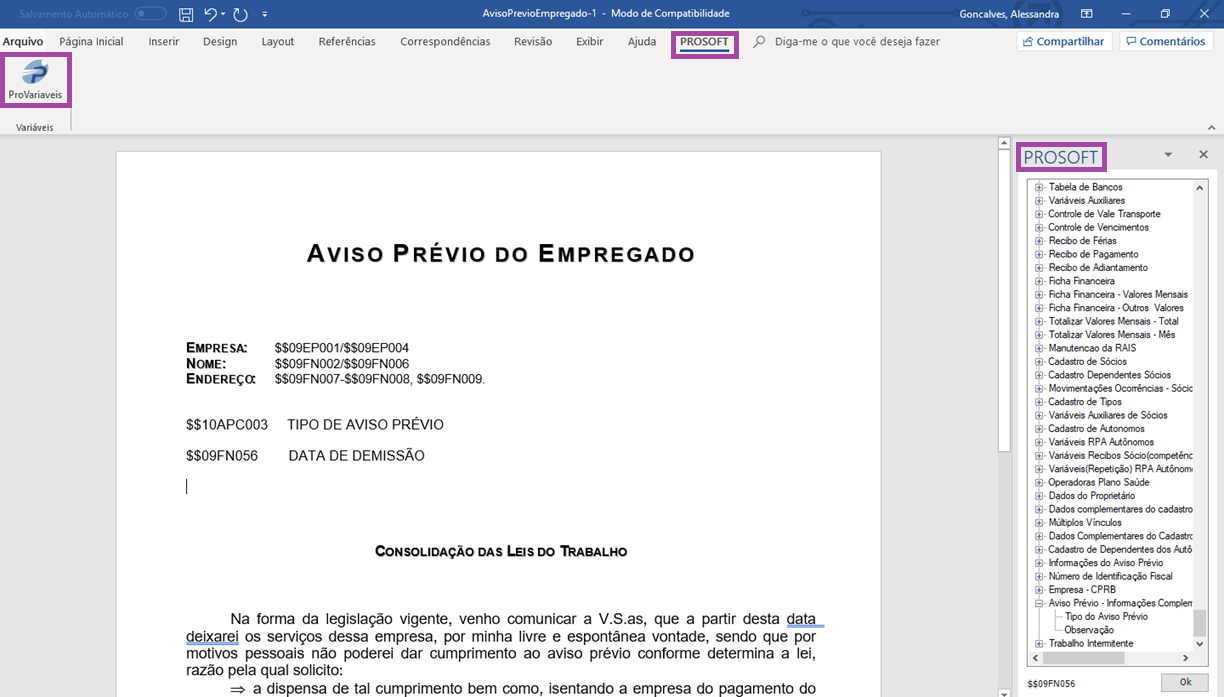Expand the Tabela de Bancos tree item
This screenshot has height=697, width=1224.
(1038, 186)
